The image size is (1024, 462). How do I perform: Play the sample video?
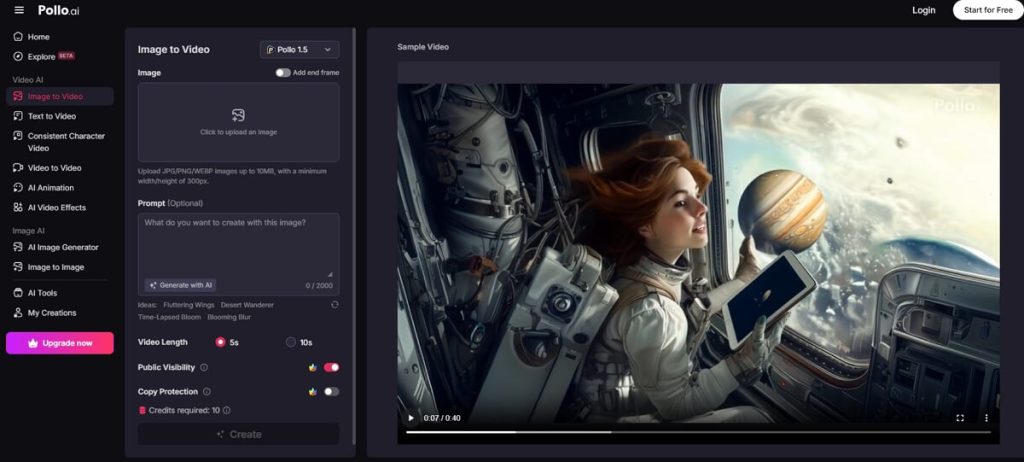(x=410, y=418)
